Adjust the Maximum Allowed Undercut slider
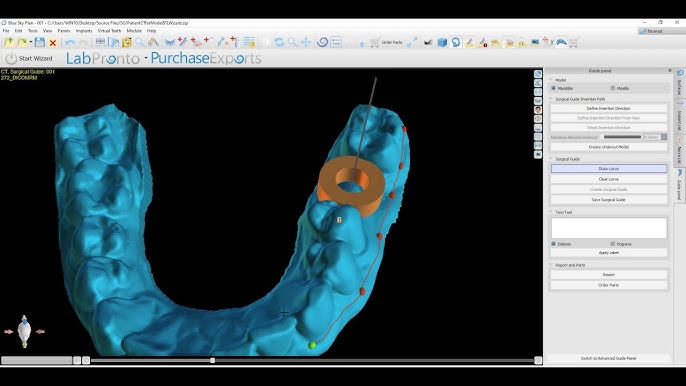This screenshot has height=386, width=686. (x=622, y=137)
